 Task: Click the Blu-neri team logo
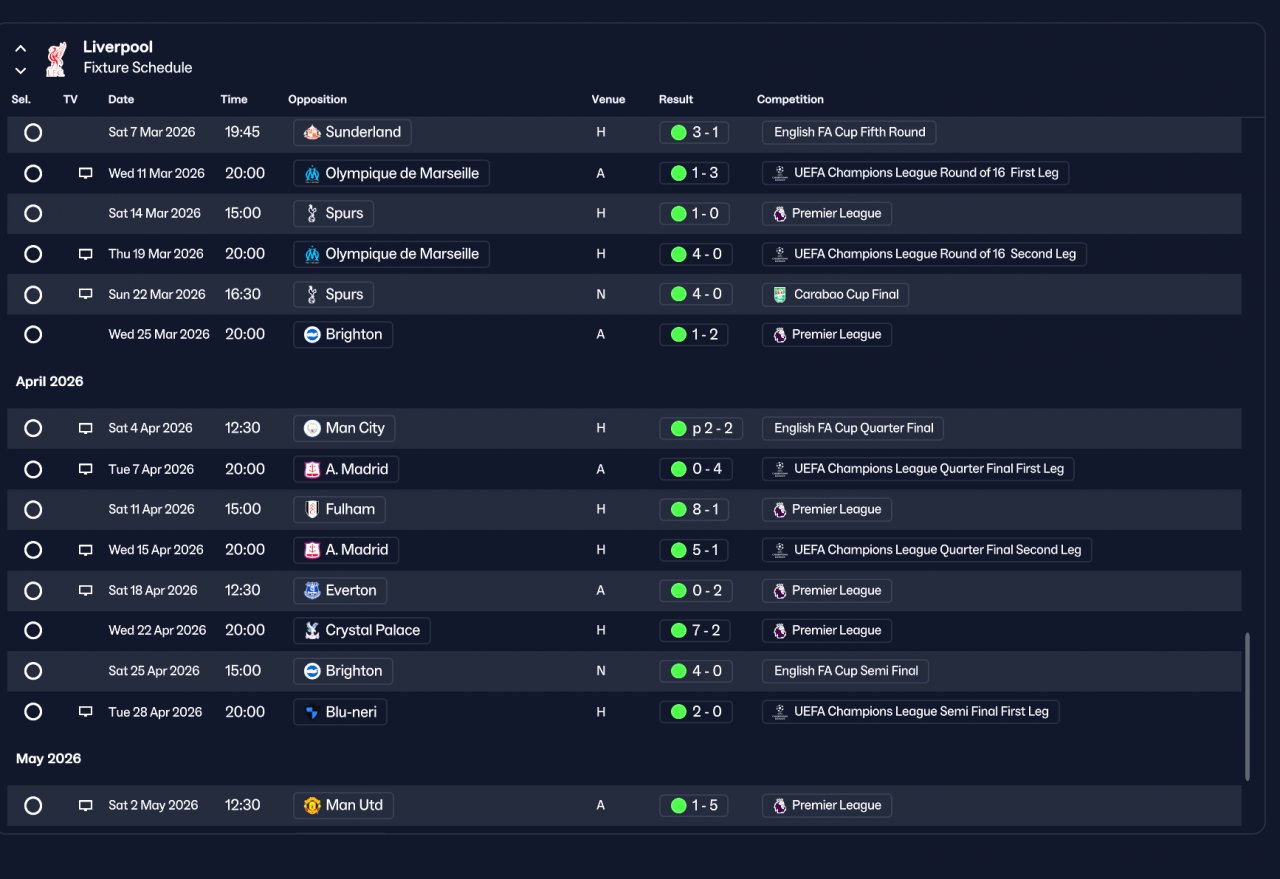coord(313,712)
